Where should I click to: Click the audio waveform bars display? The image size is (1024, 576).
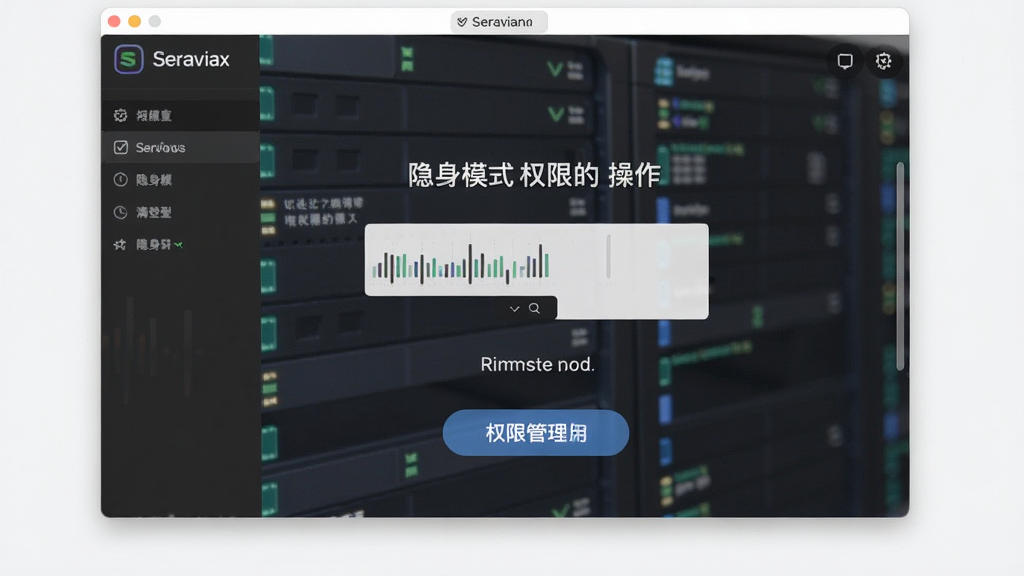461,263
